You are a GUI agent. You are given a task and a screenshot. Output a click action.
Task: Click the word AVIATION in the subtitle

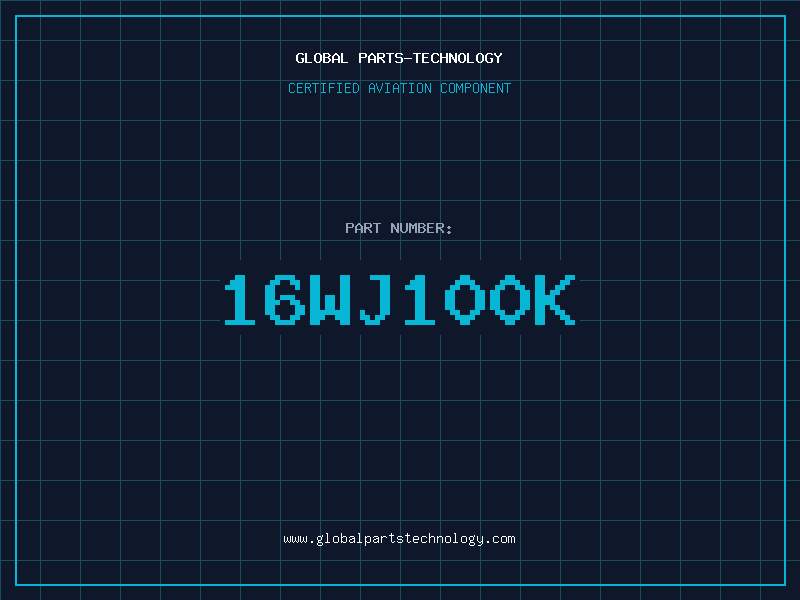(x=399, y=88)
